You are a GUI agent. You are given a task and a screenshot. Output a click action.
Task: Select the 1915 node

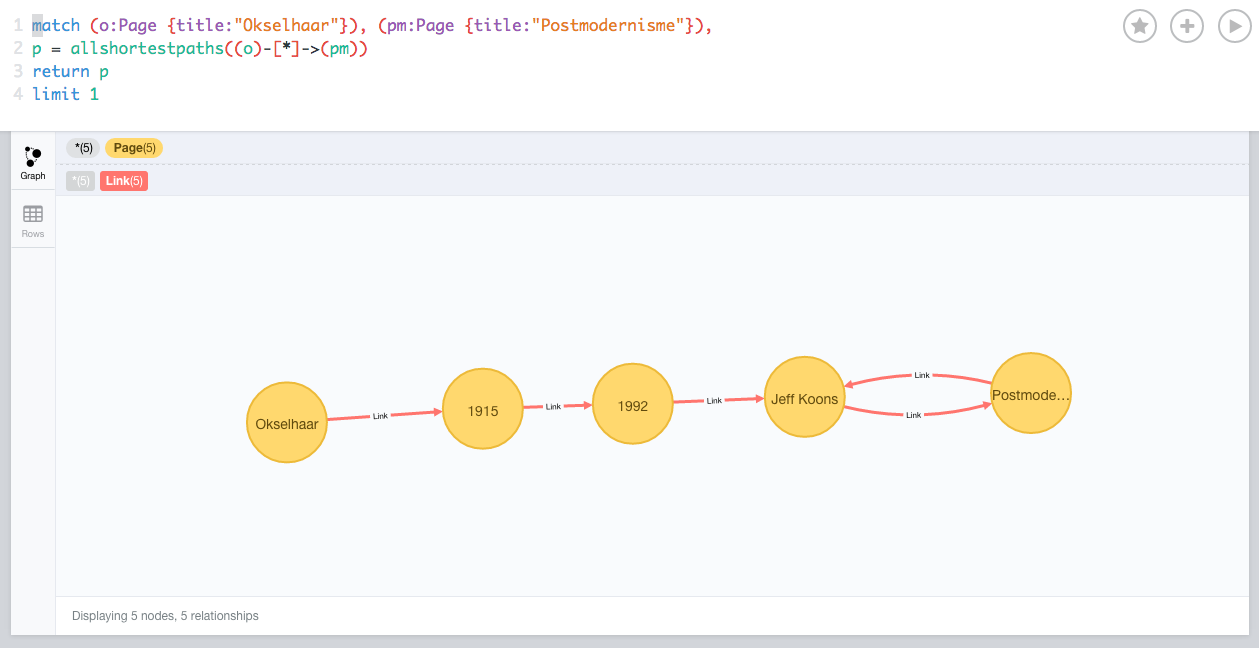[483, 410]
